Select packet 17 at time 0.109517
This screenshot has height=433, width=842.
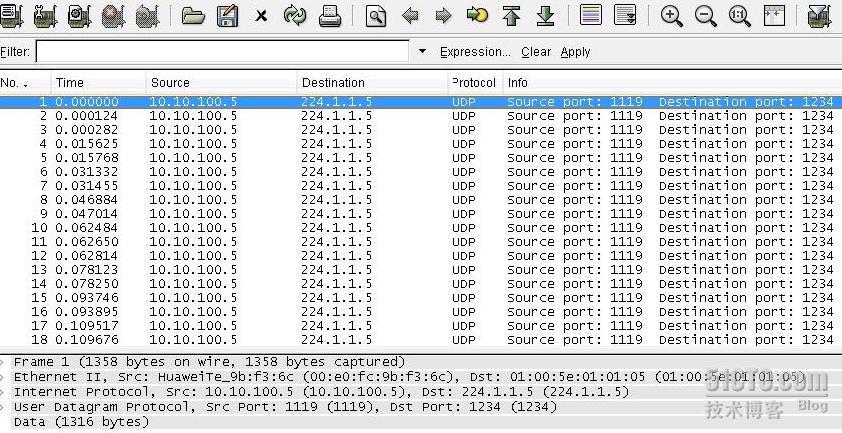coord(421,326)
